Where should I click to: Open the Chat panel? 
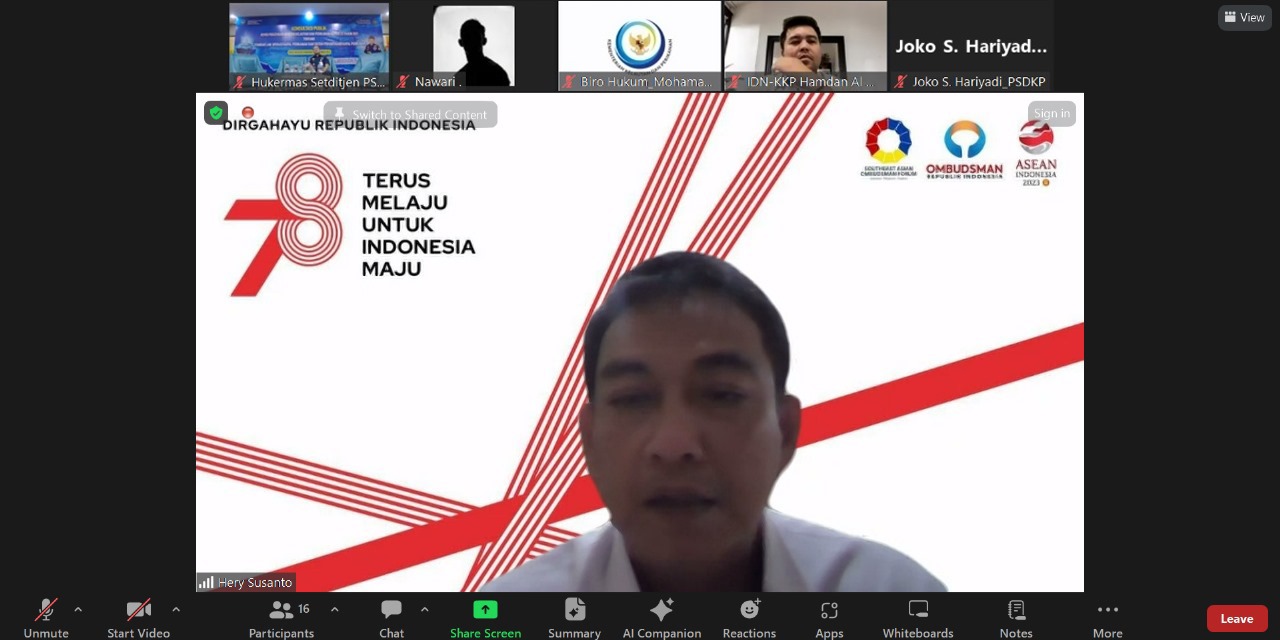[391, 618]
